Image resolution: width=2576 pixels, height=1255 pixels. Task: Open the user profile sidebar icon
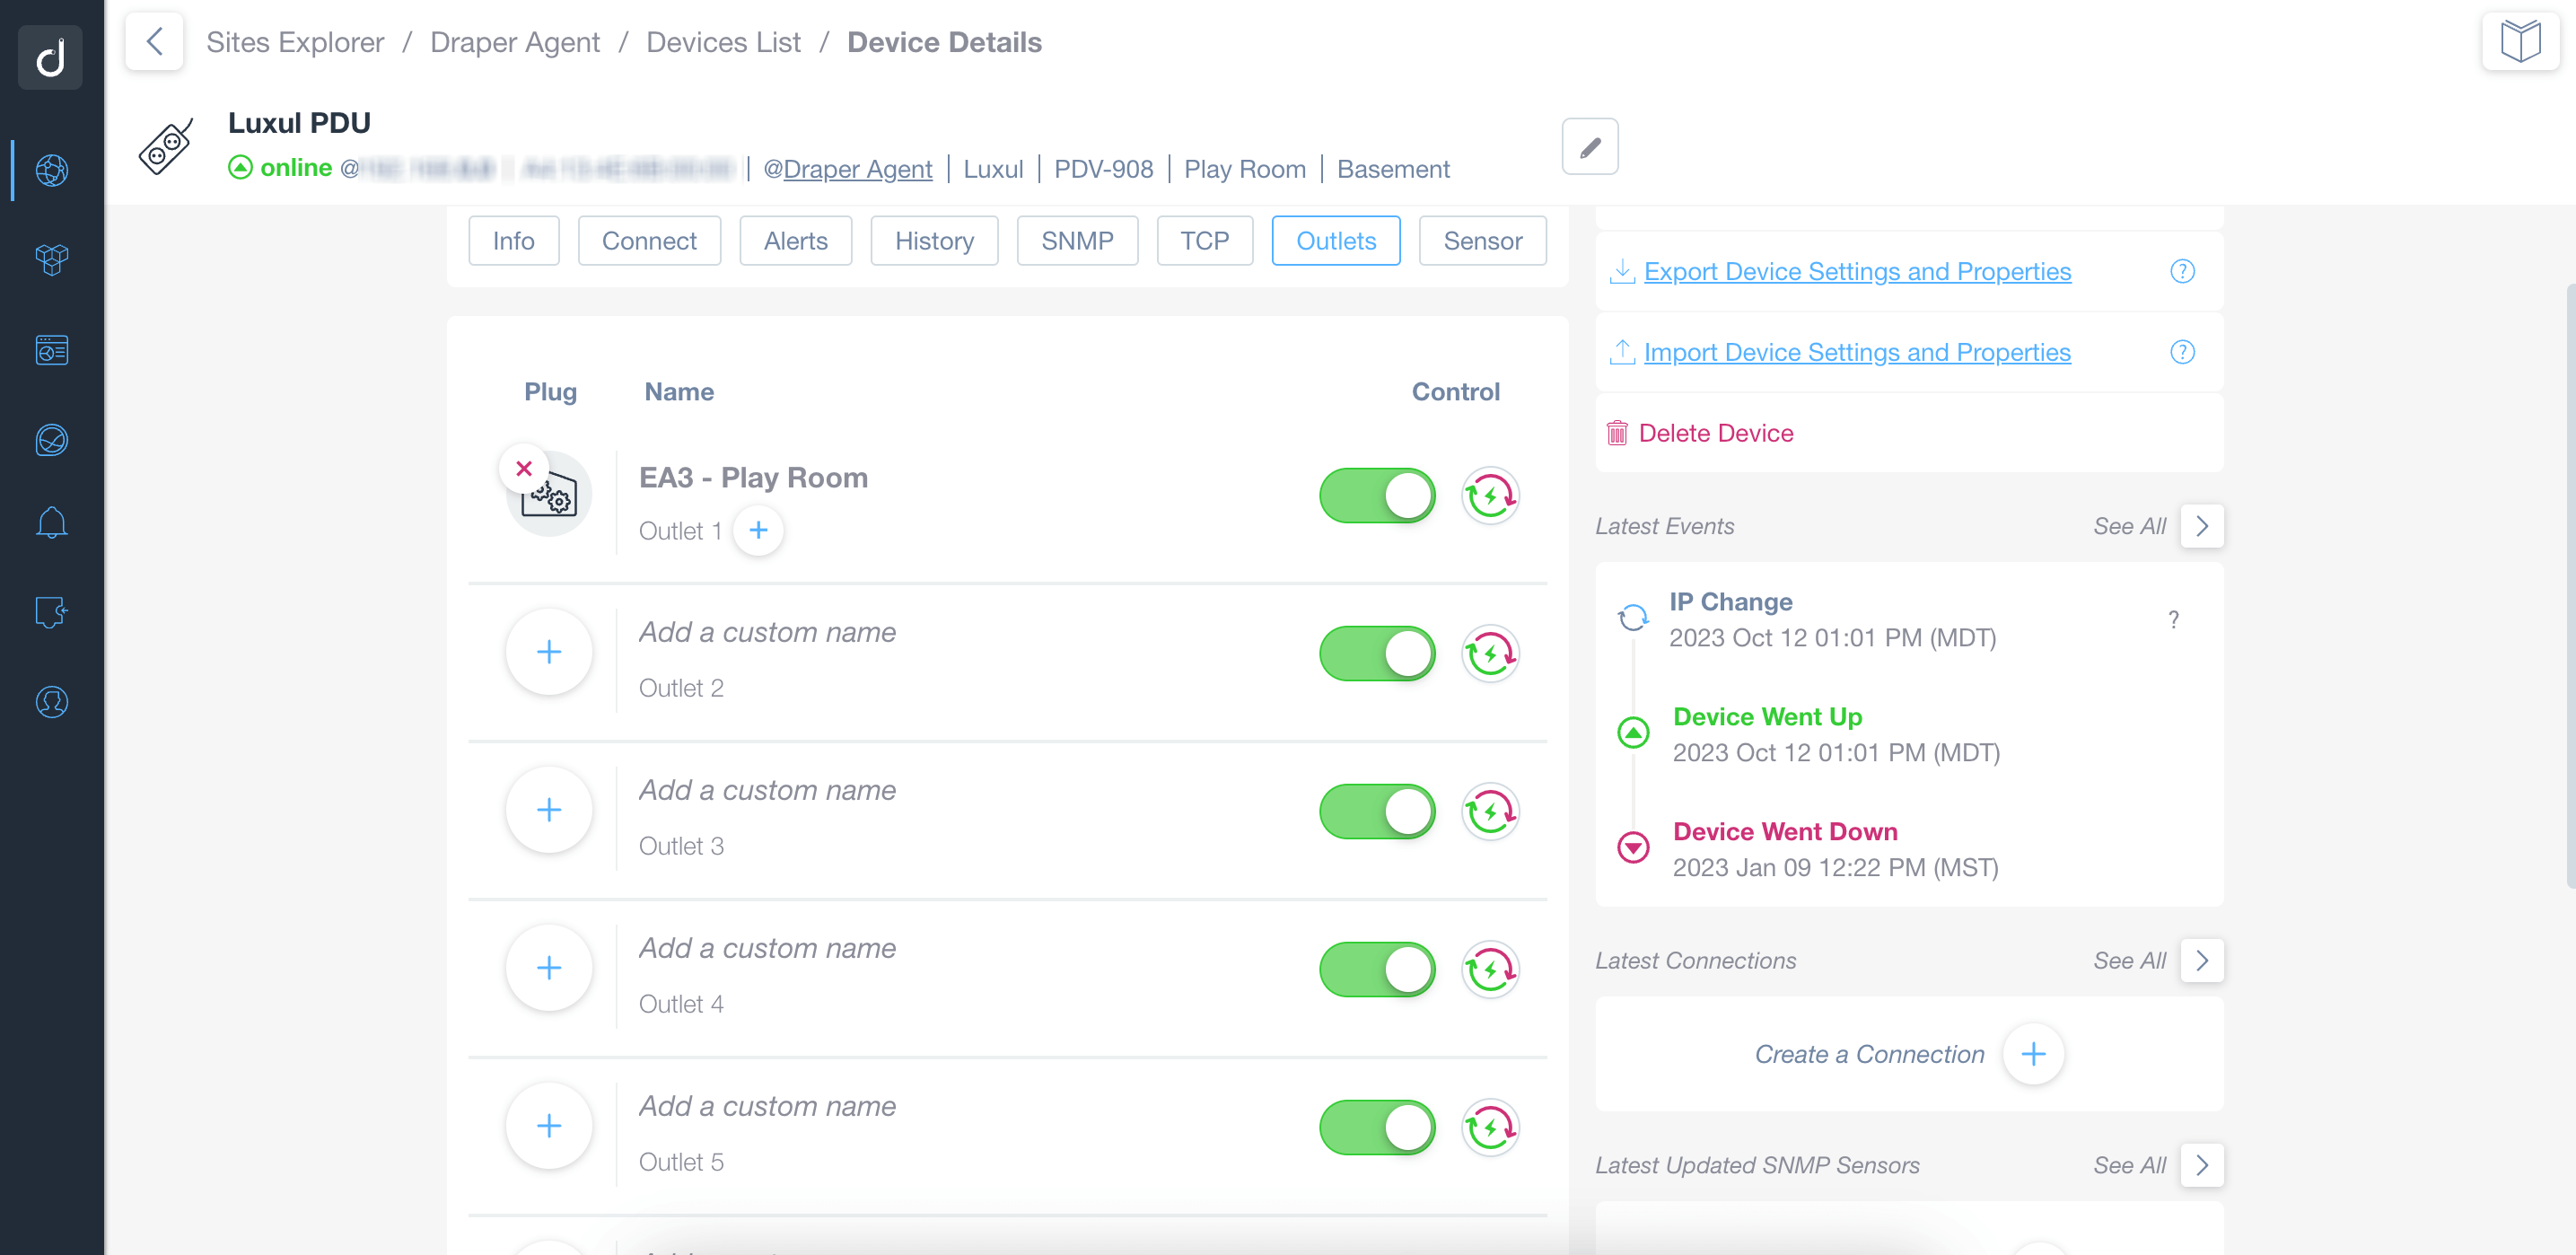pos(51,702)
